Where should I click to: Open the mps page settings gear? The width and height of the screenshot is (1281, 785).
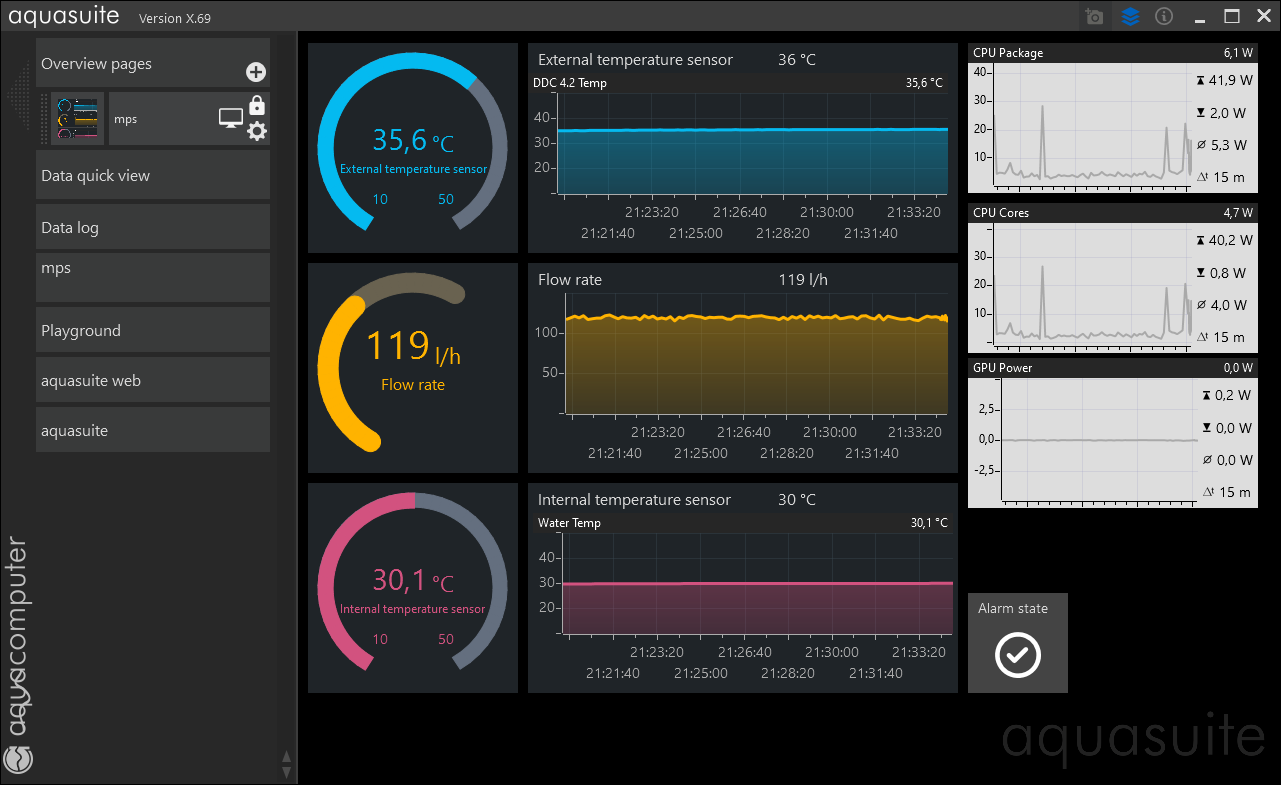point(257,131)
